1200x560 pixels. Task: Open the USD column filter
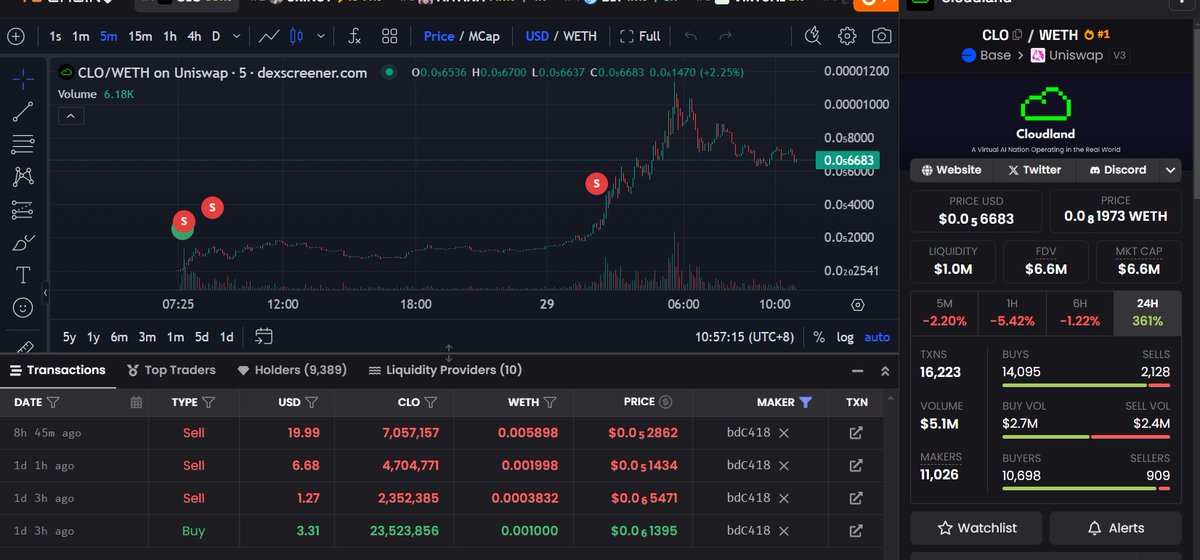point(312,402)
